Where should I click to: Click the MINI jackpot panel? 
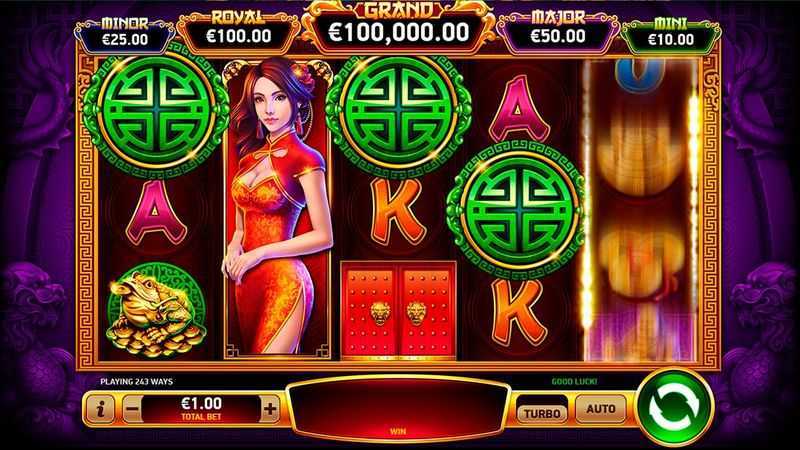(671, 35)
